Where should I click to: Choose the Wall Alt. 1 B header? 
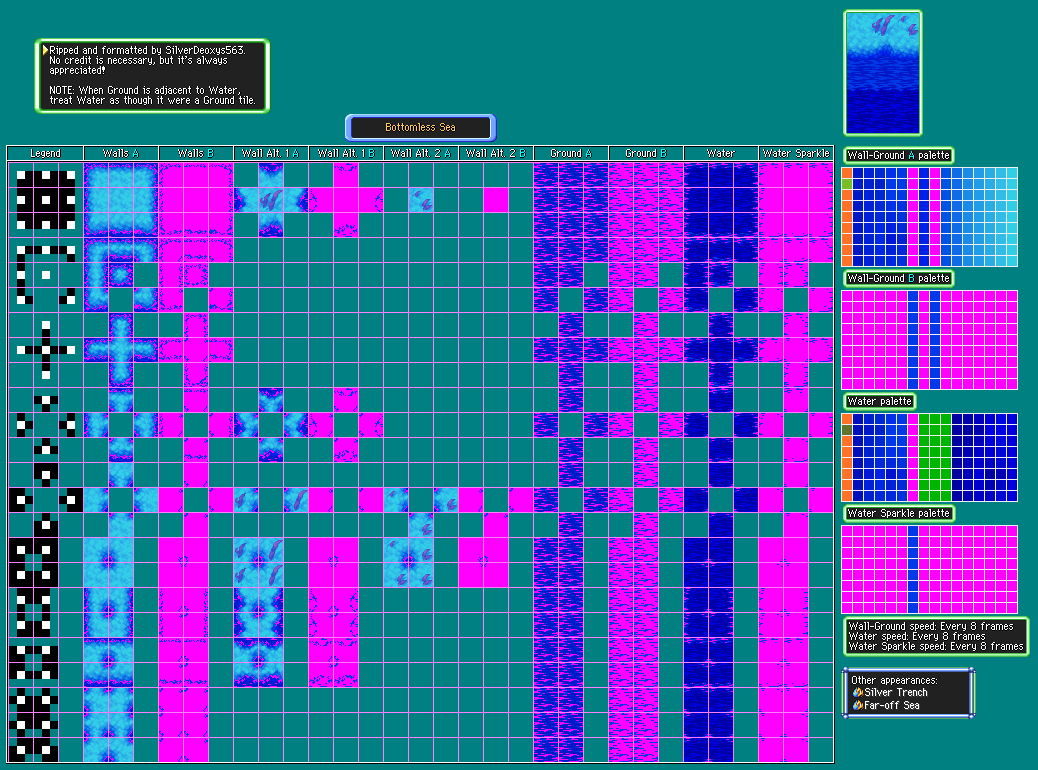tap(346, 153)
